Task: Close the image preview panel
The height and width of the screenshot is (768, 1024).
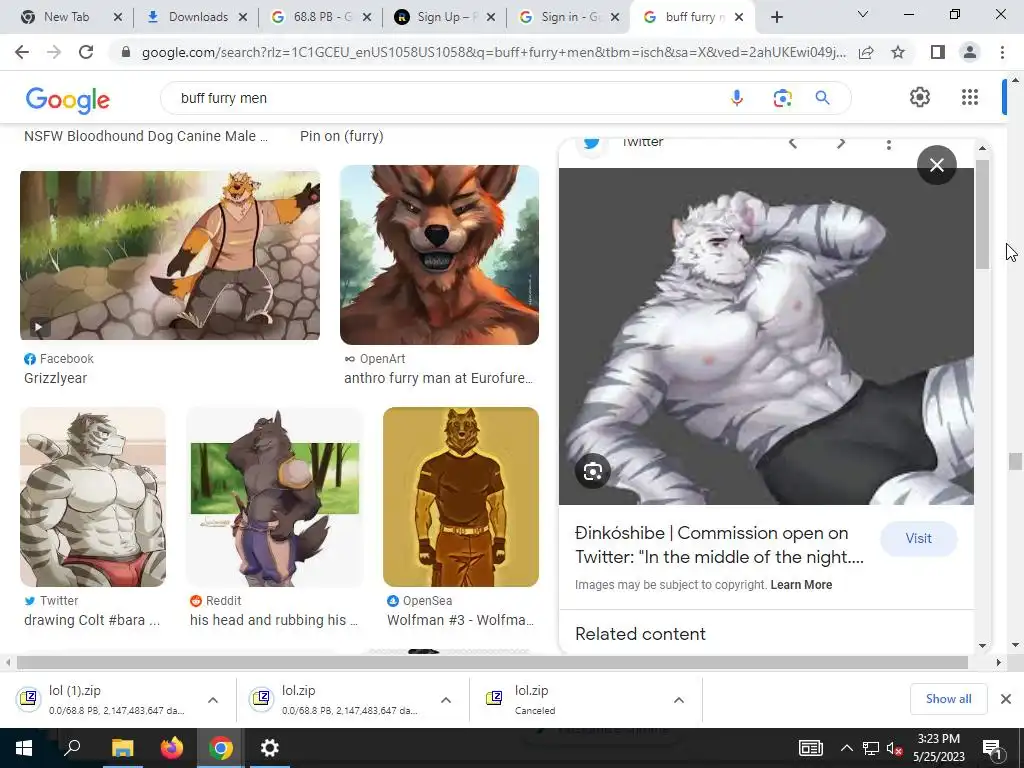Action: [x=936, y=165]
